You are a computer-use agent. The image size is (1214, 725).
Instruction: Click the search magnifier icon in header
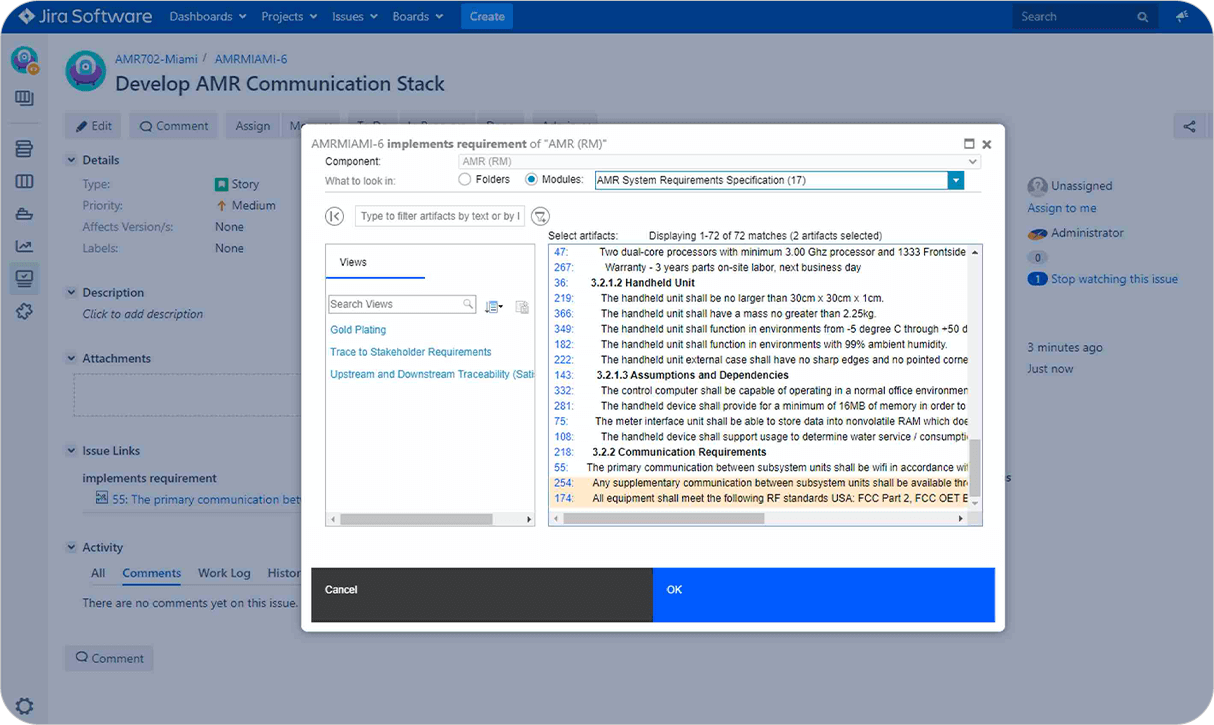point(1142,17)
